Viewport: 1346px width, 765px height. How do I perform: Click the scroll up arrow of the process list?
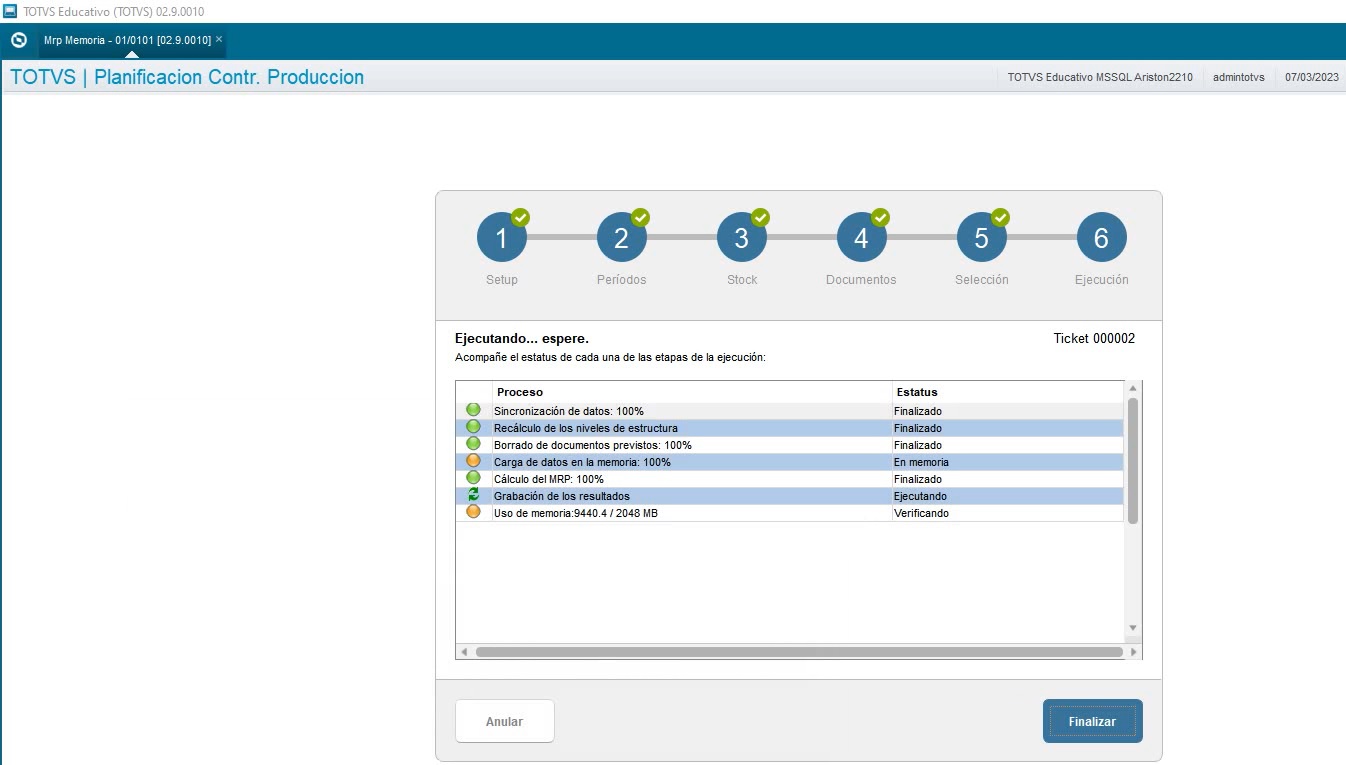[1133, 388]
